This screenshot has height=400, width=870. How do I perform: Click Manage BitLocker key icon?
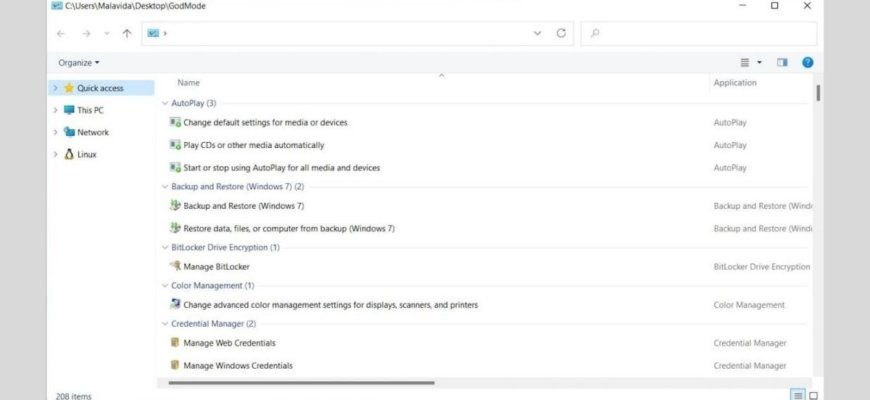click(x=175, y=266)
